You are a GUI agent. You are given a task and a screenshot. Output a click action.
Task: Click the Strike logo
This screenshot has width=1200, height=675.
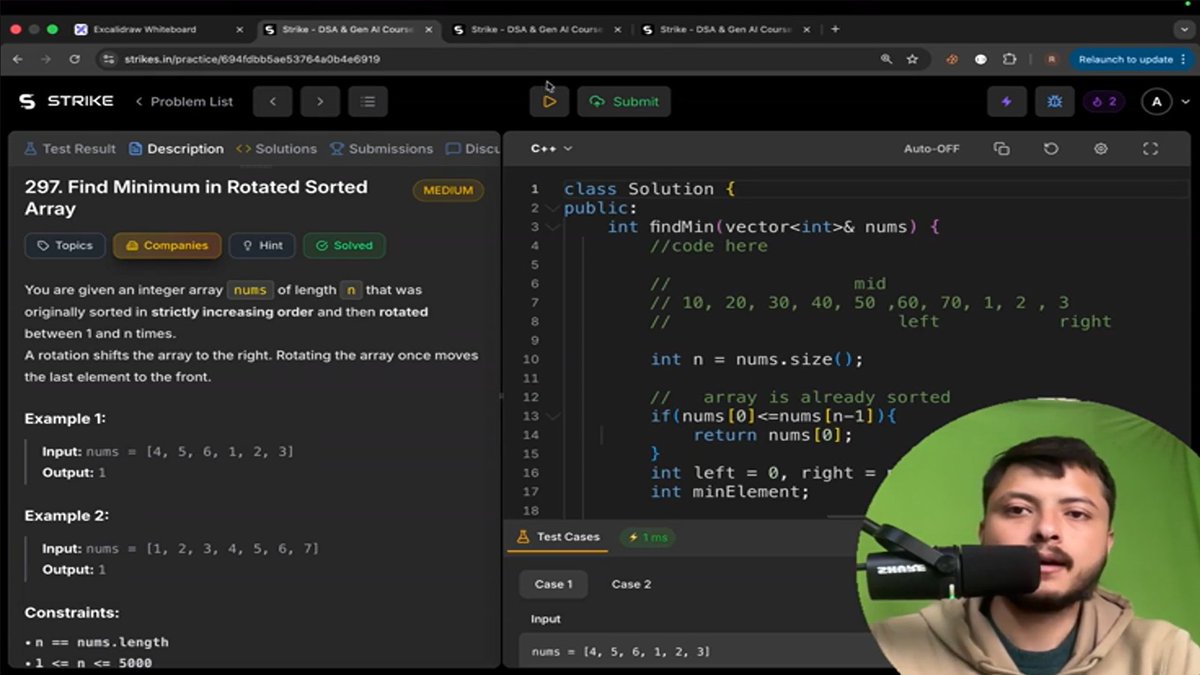click(x=66, y=101)
